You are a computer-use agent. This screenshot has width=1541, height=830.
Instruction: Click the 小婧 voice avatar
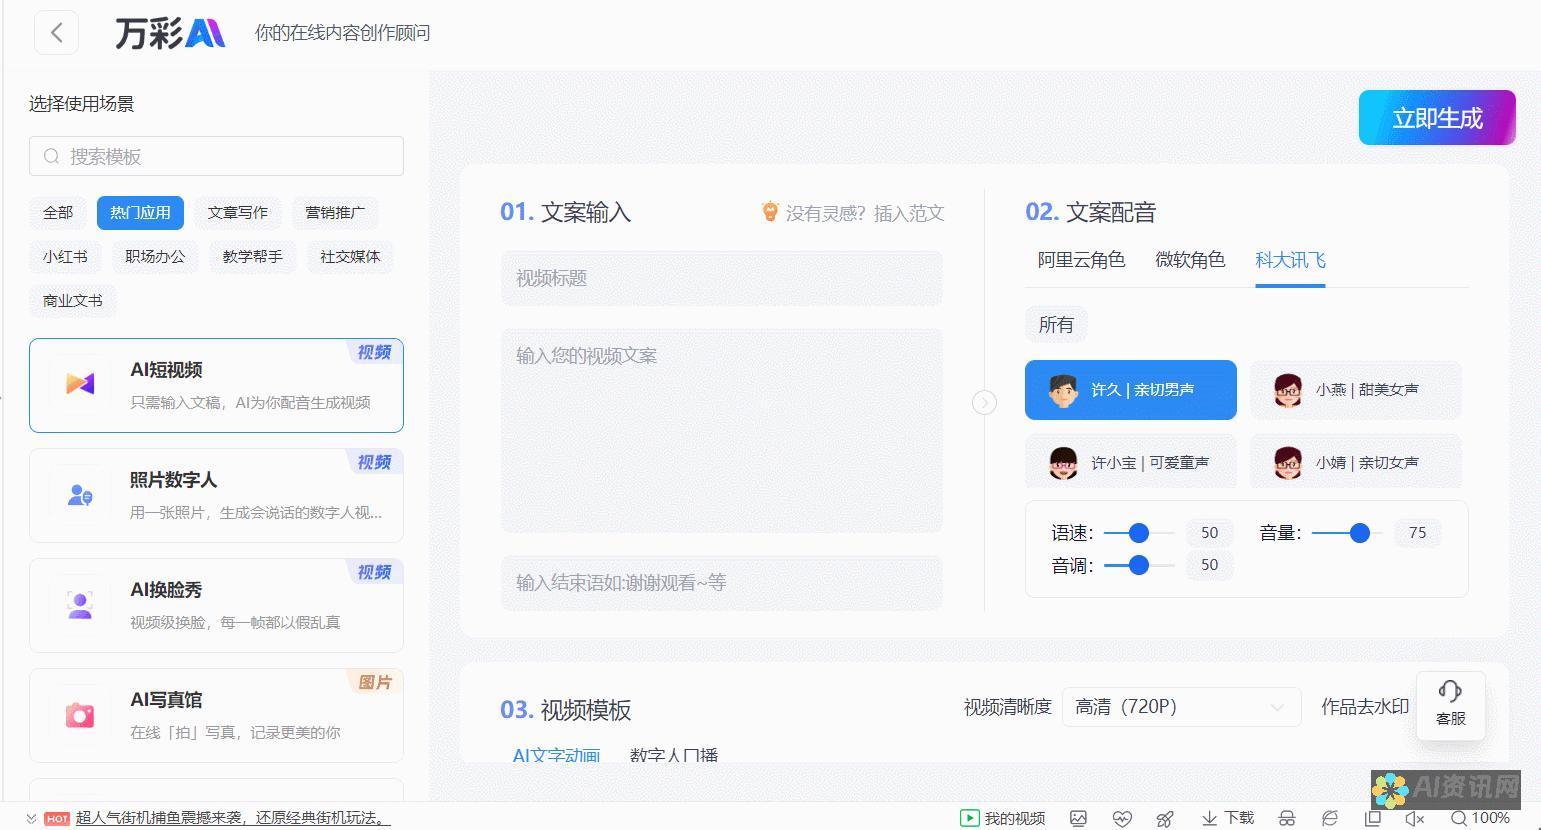pyautogui.click(x=1287, y=463)
